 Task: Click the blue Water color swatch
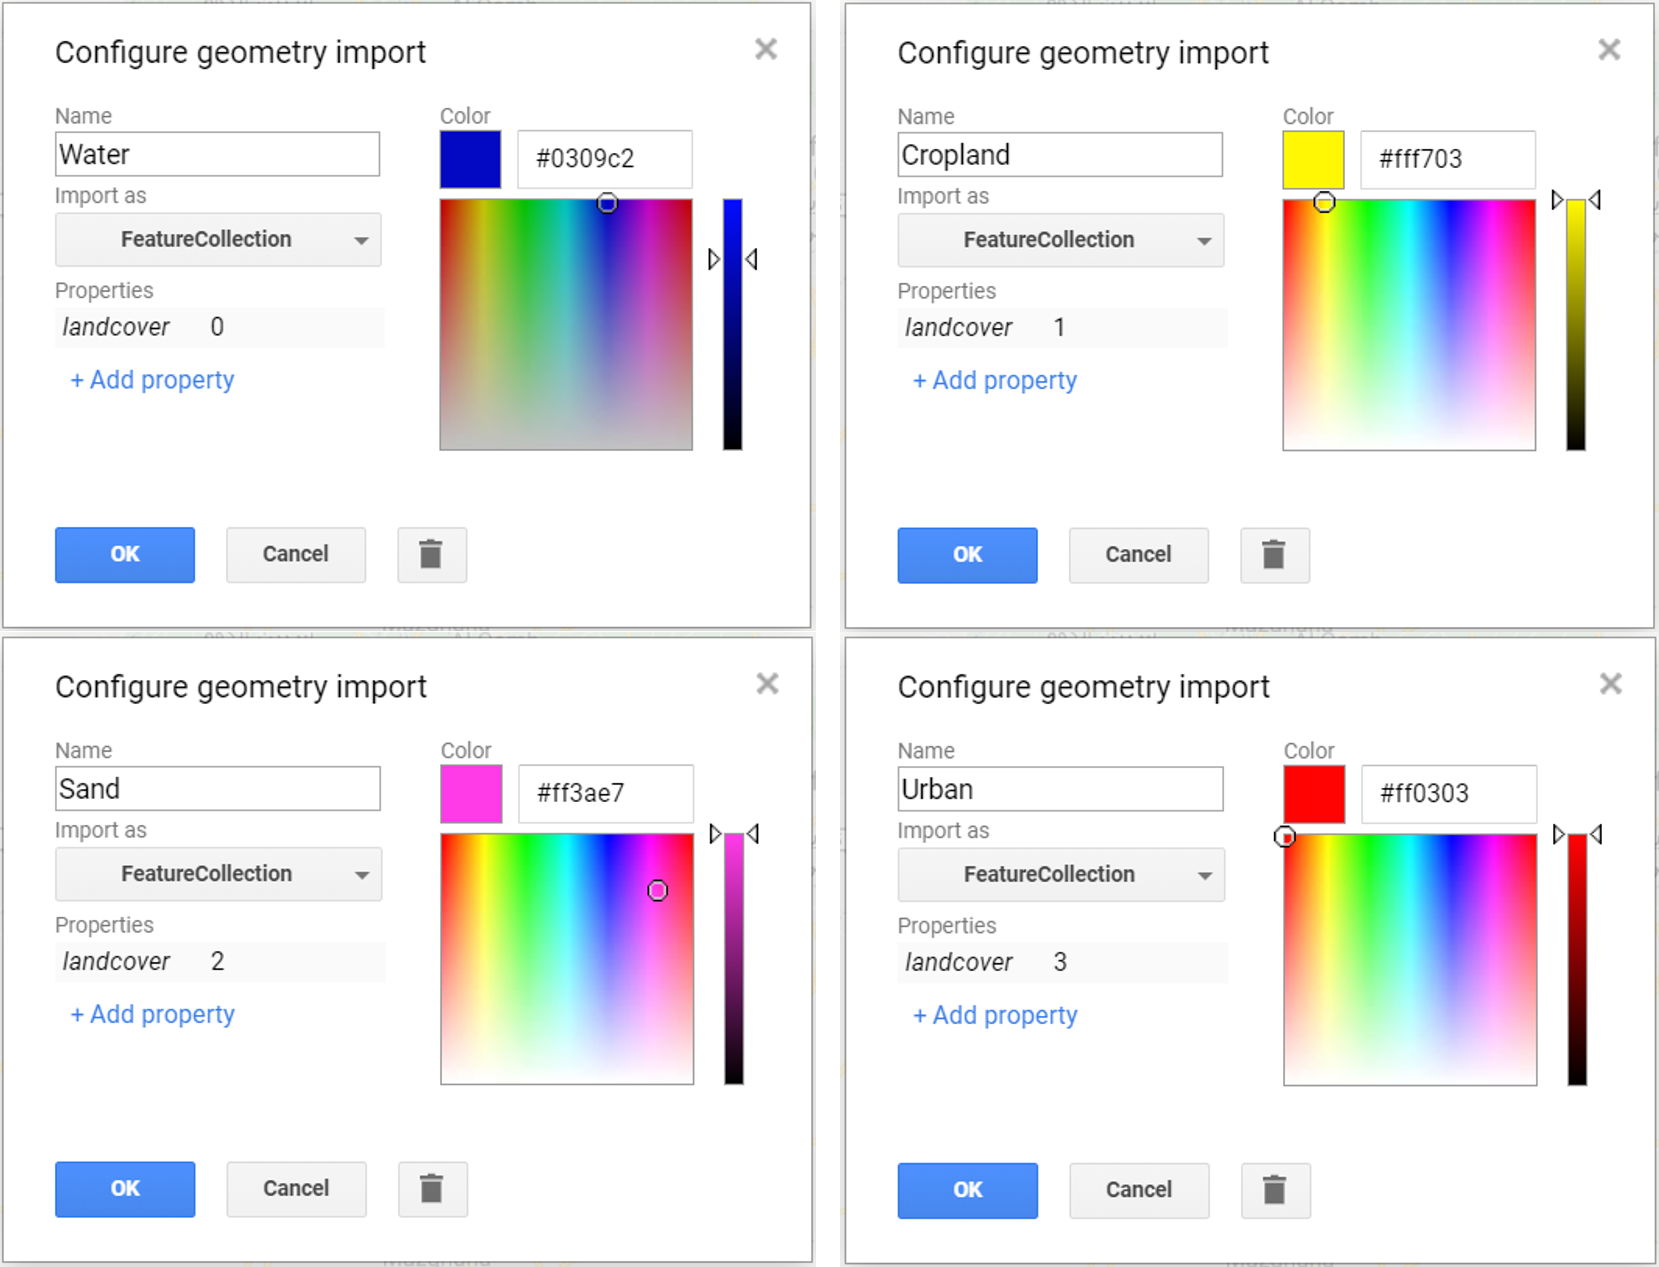coord(471,159)
